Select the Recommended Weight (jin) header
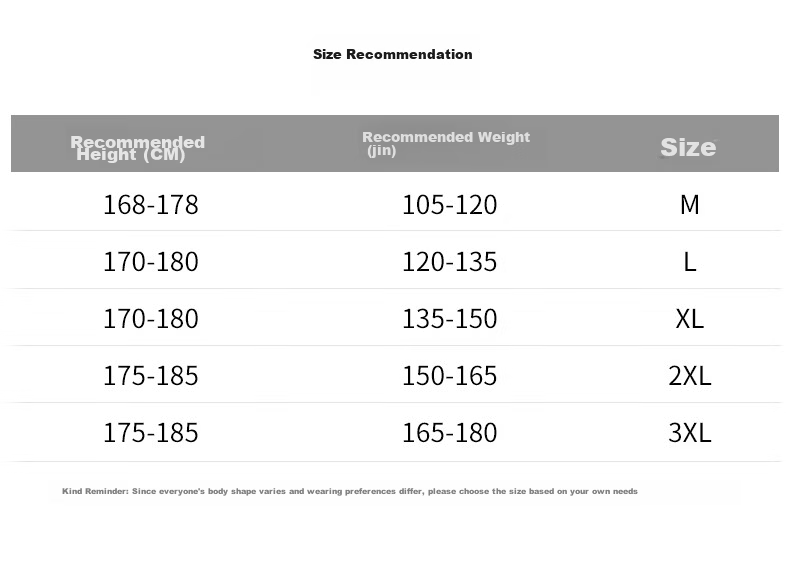The height and width of the screenshot is (567, 790). tap(446, 143)
